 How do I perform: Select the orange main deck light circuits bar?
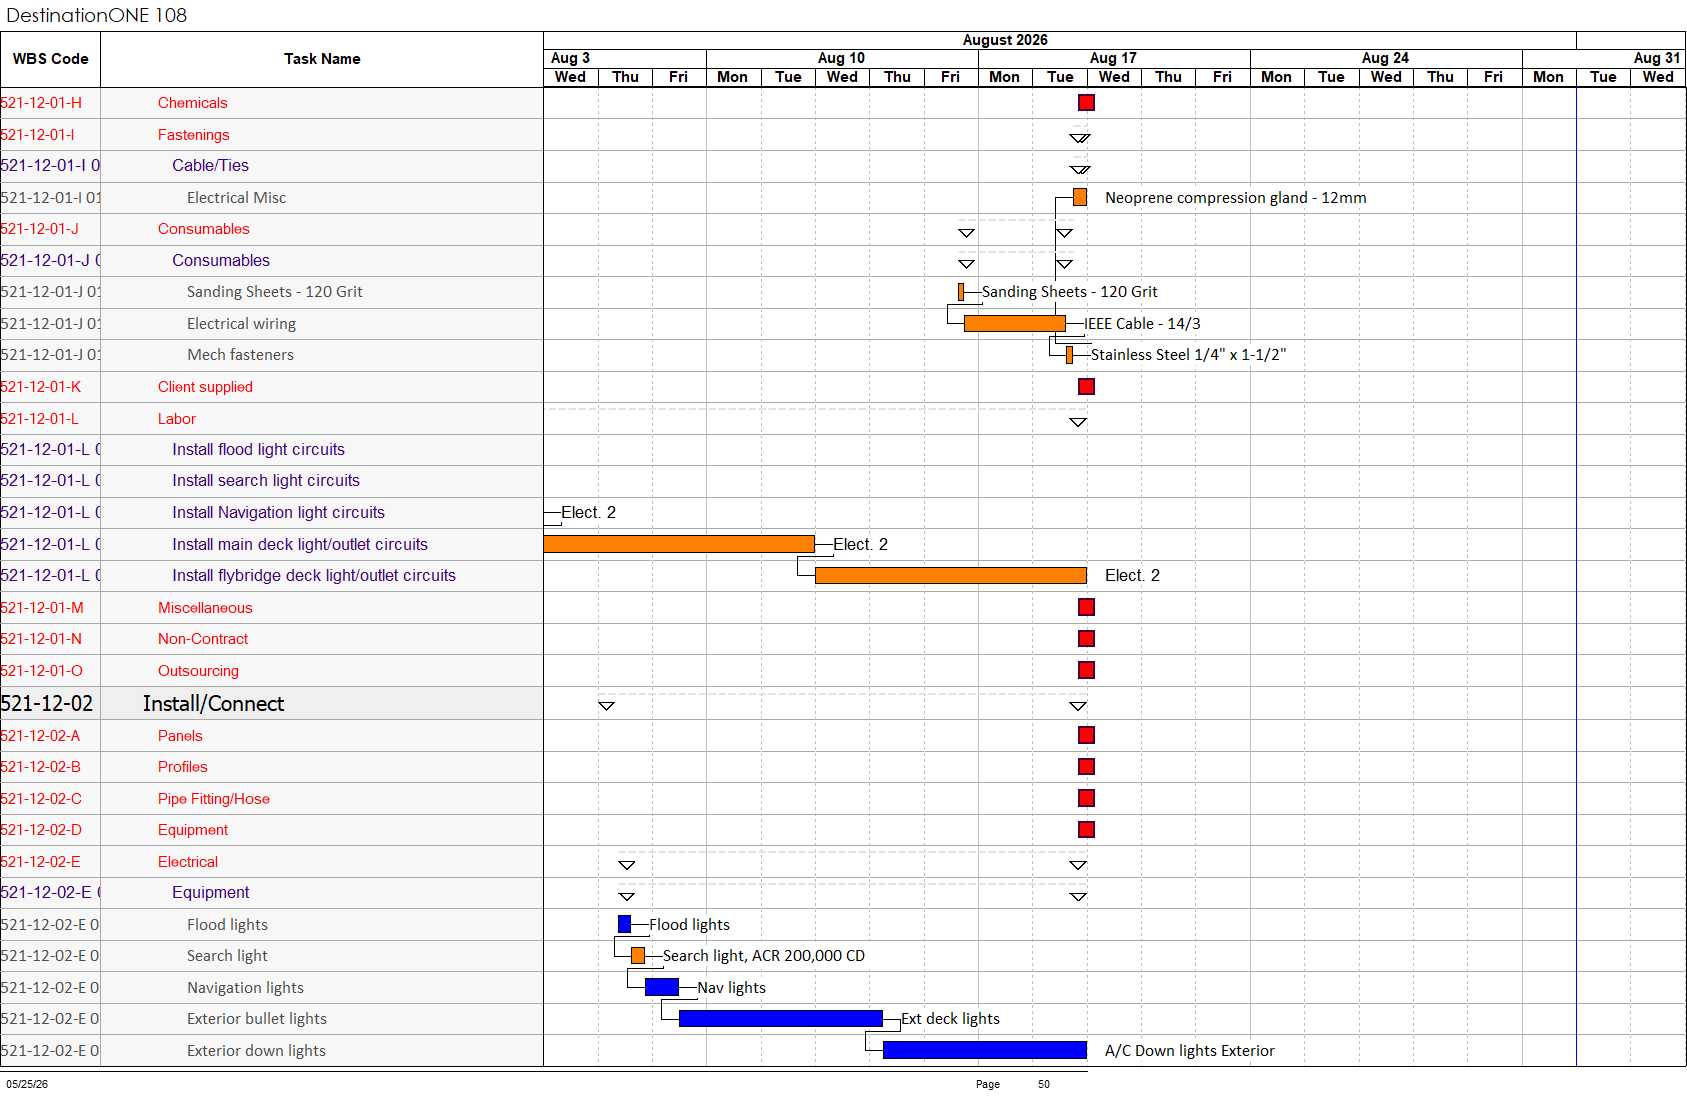[x=679, y=544]
